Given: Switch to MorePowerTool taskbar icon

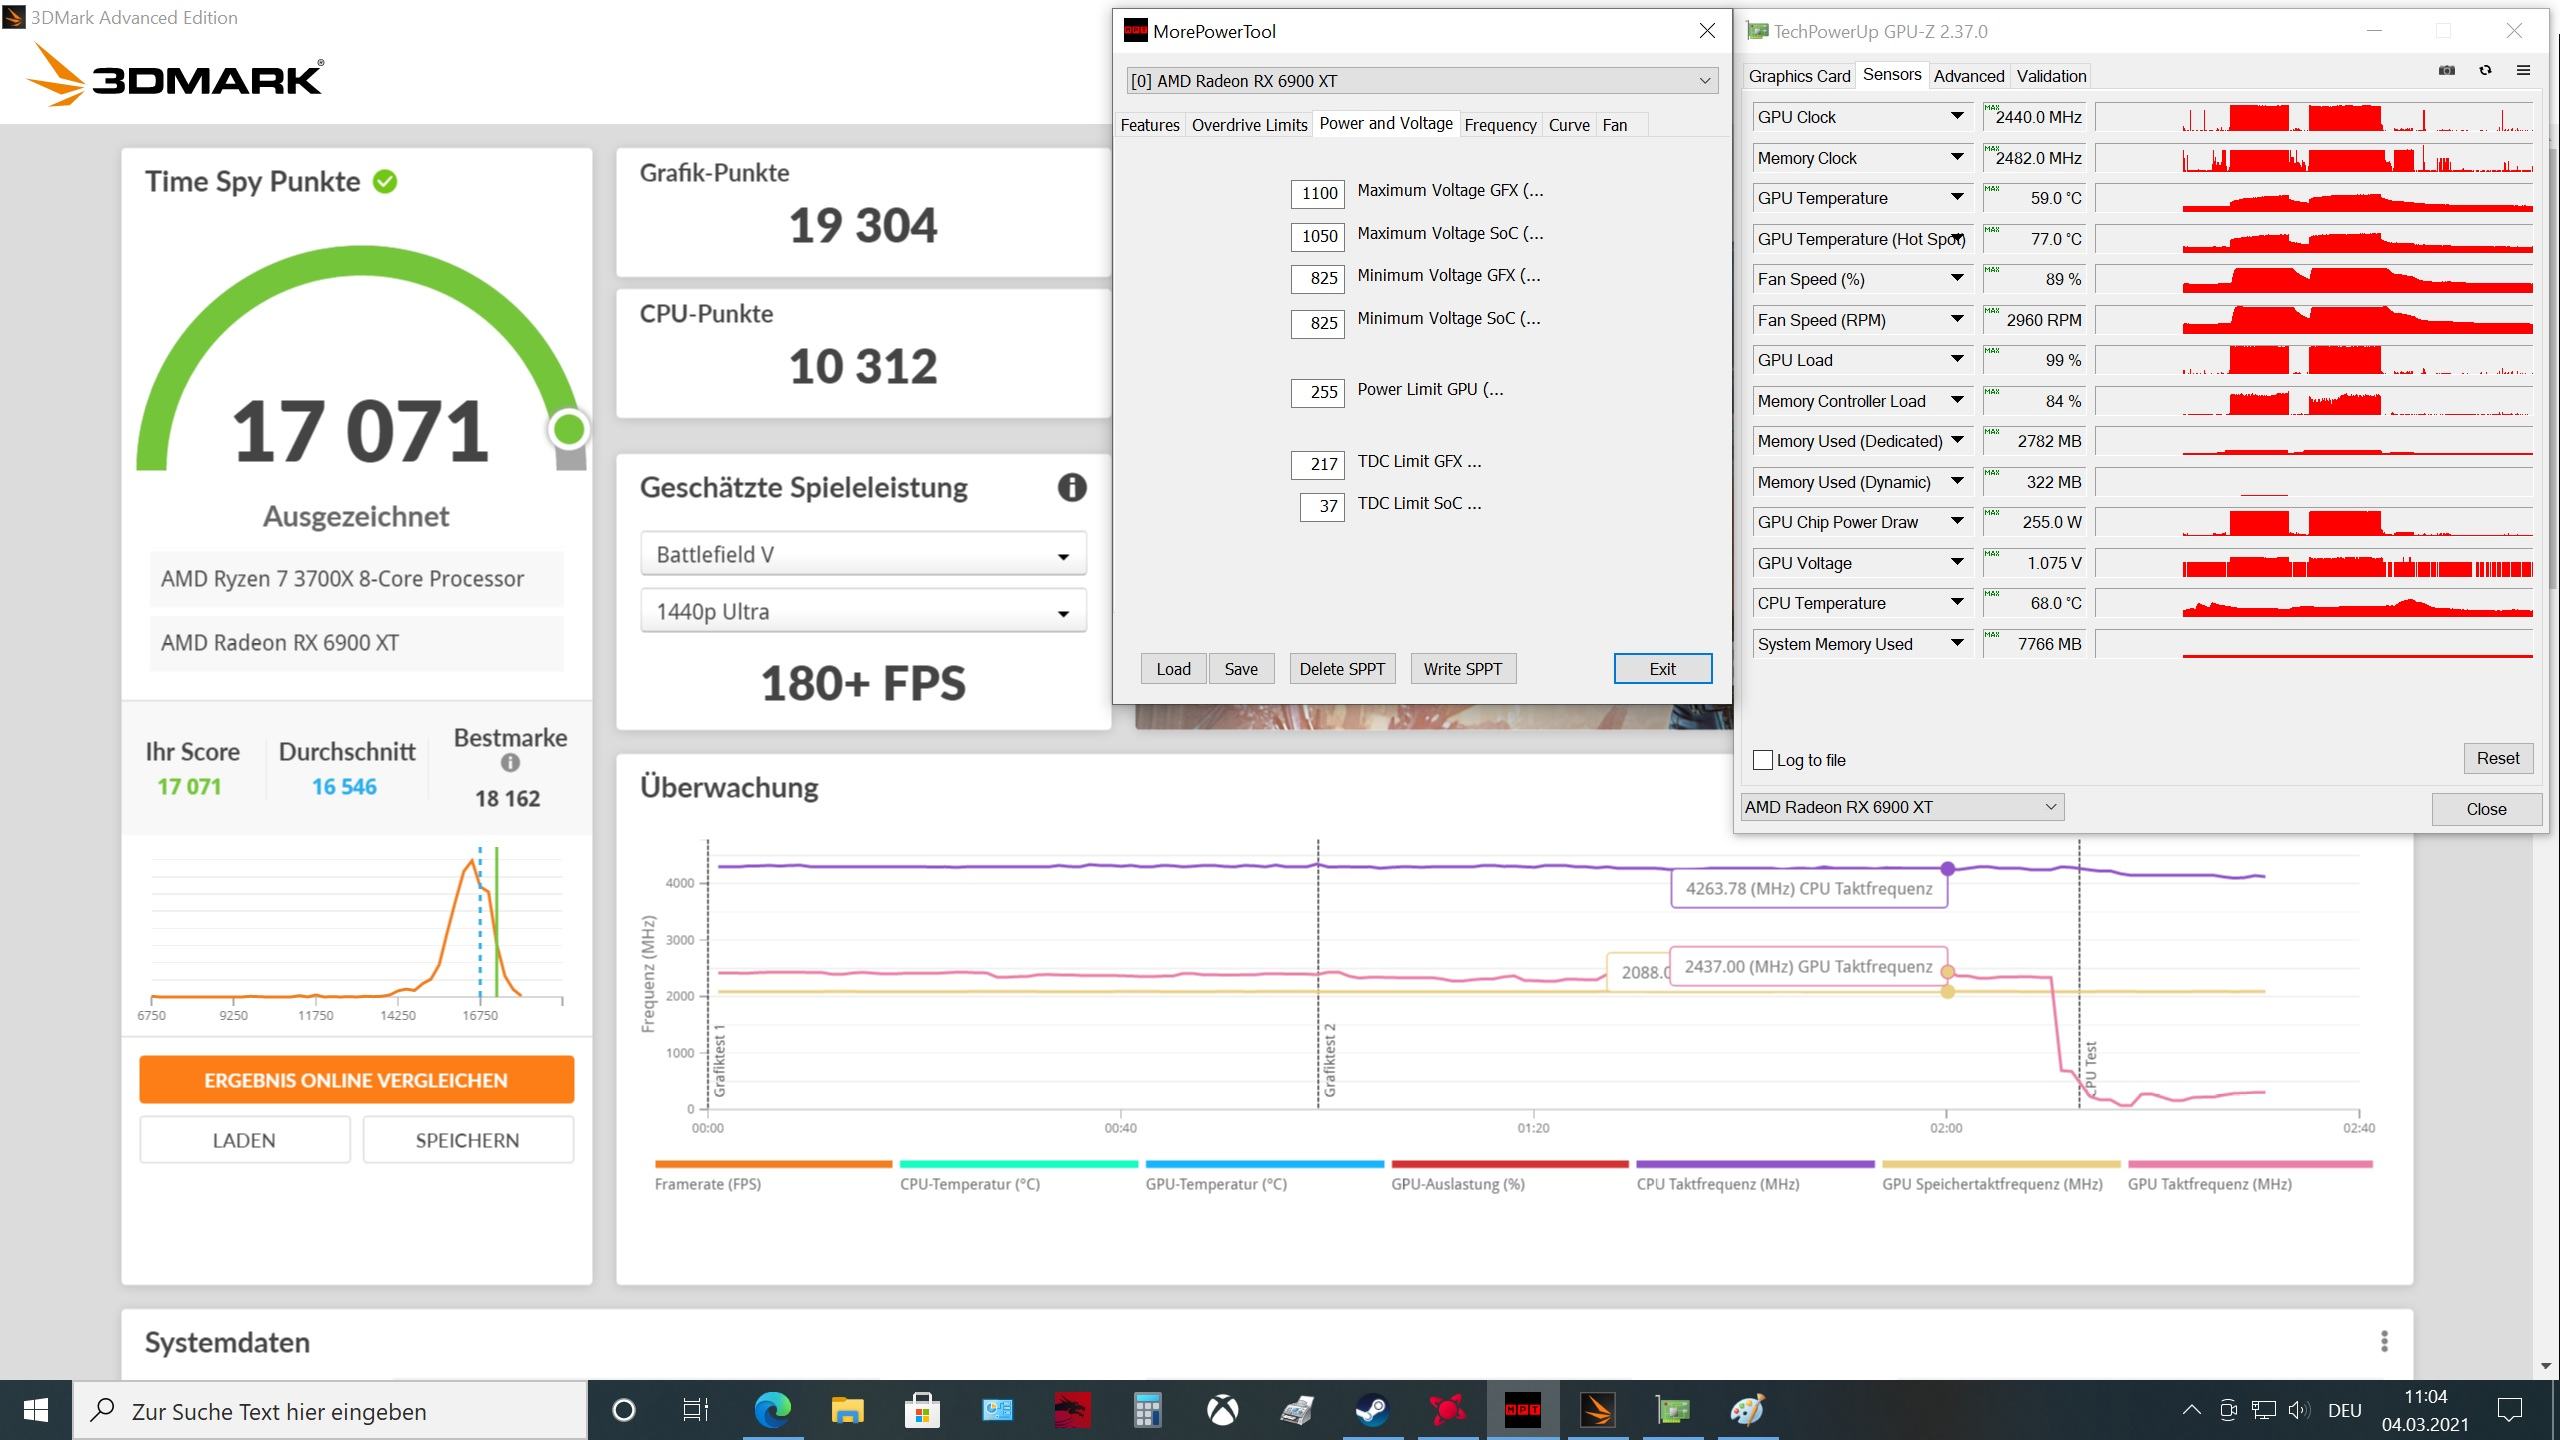Looking at the screenshot, I should point(1522,1410).
